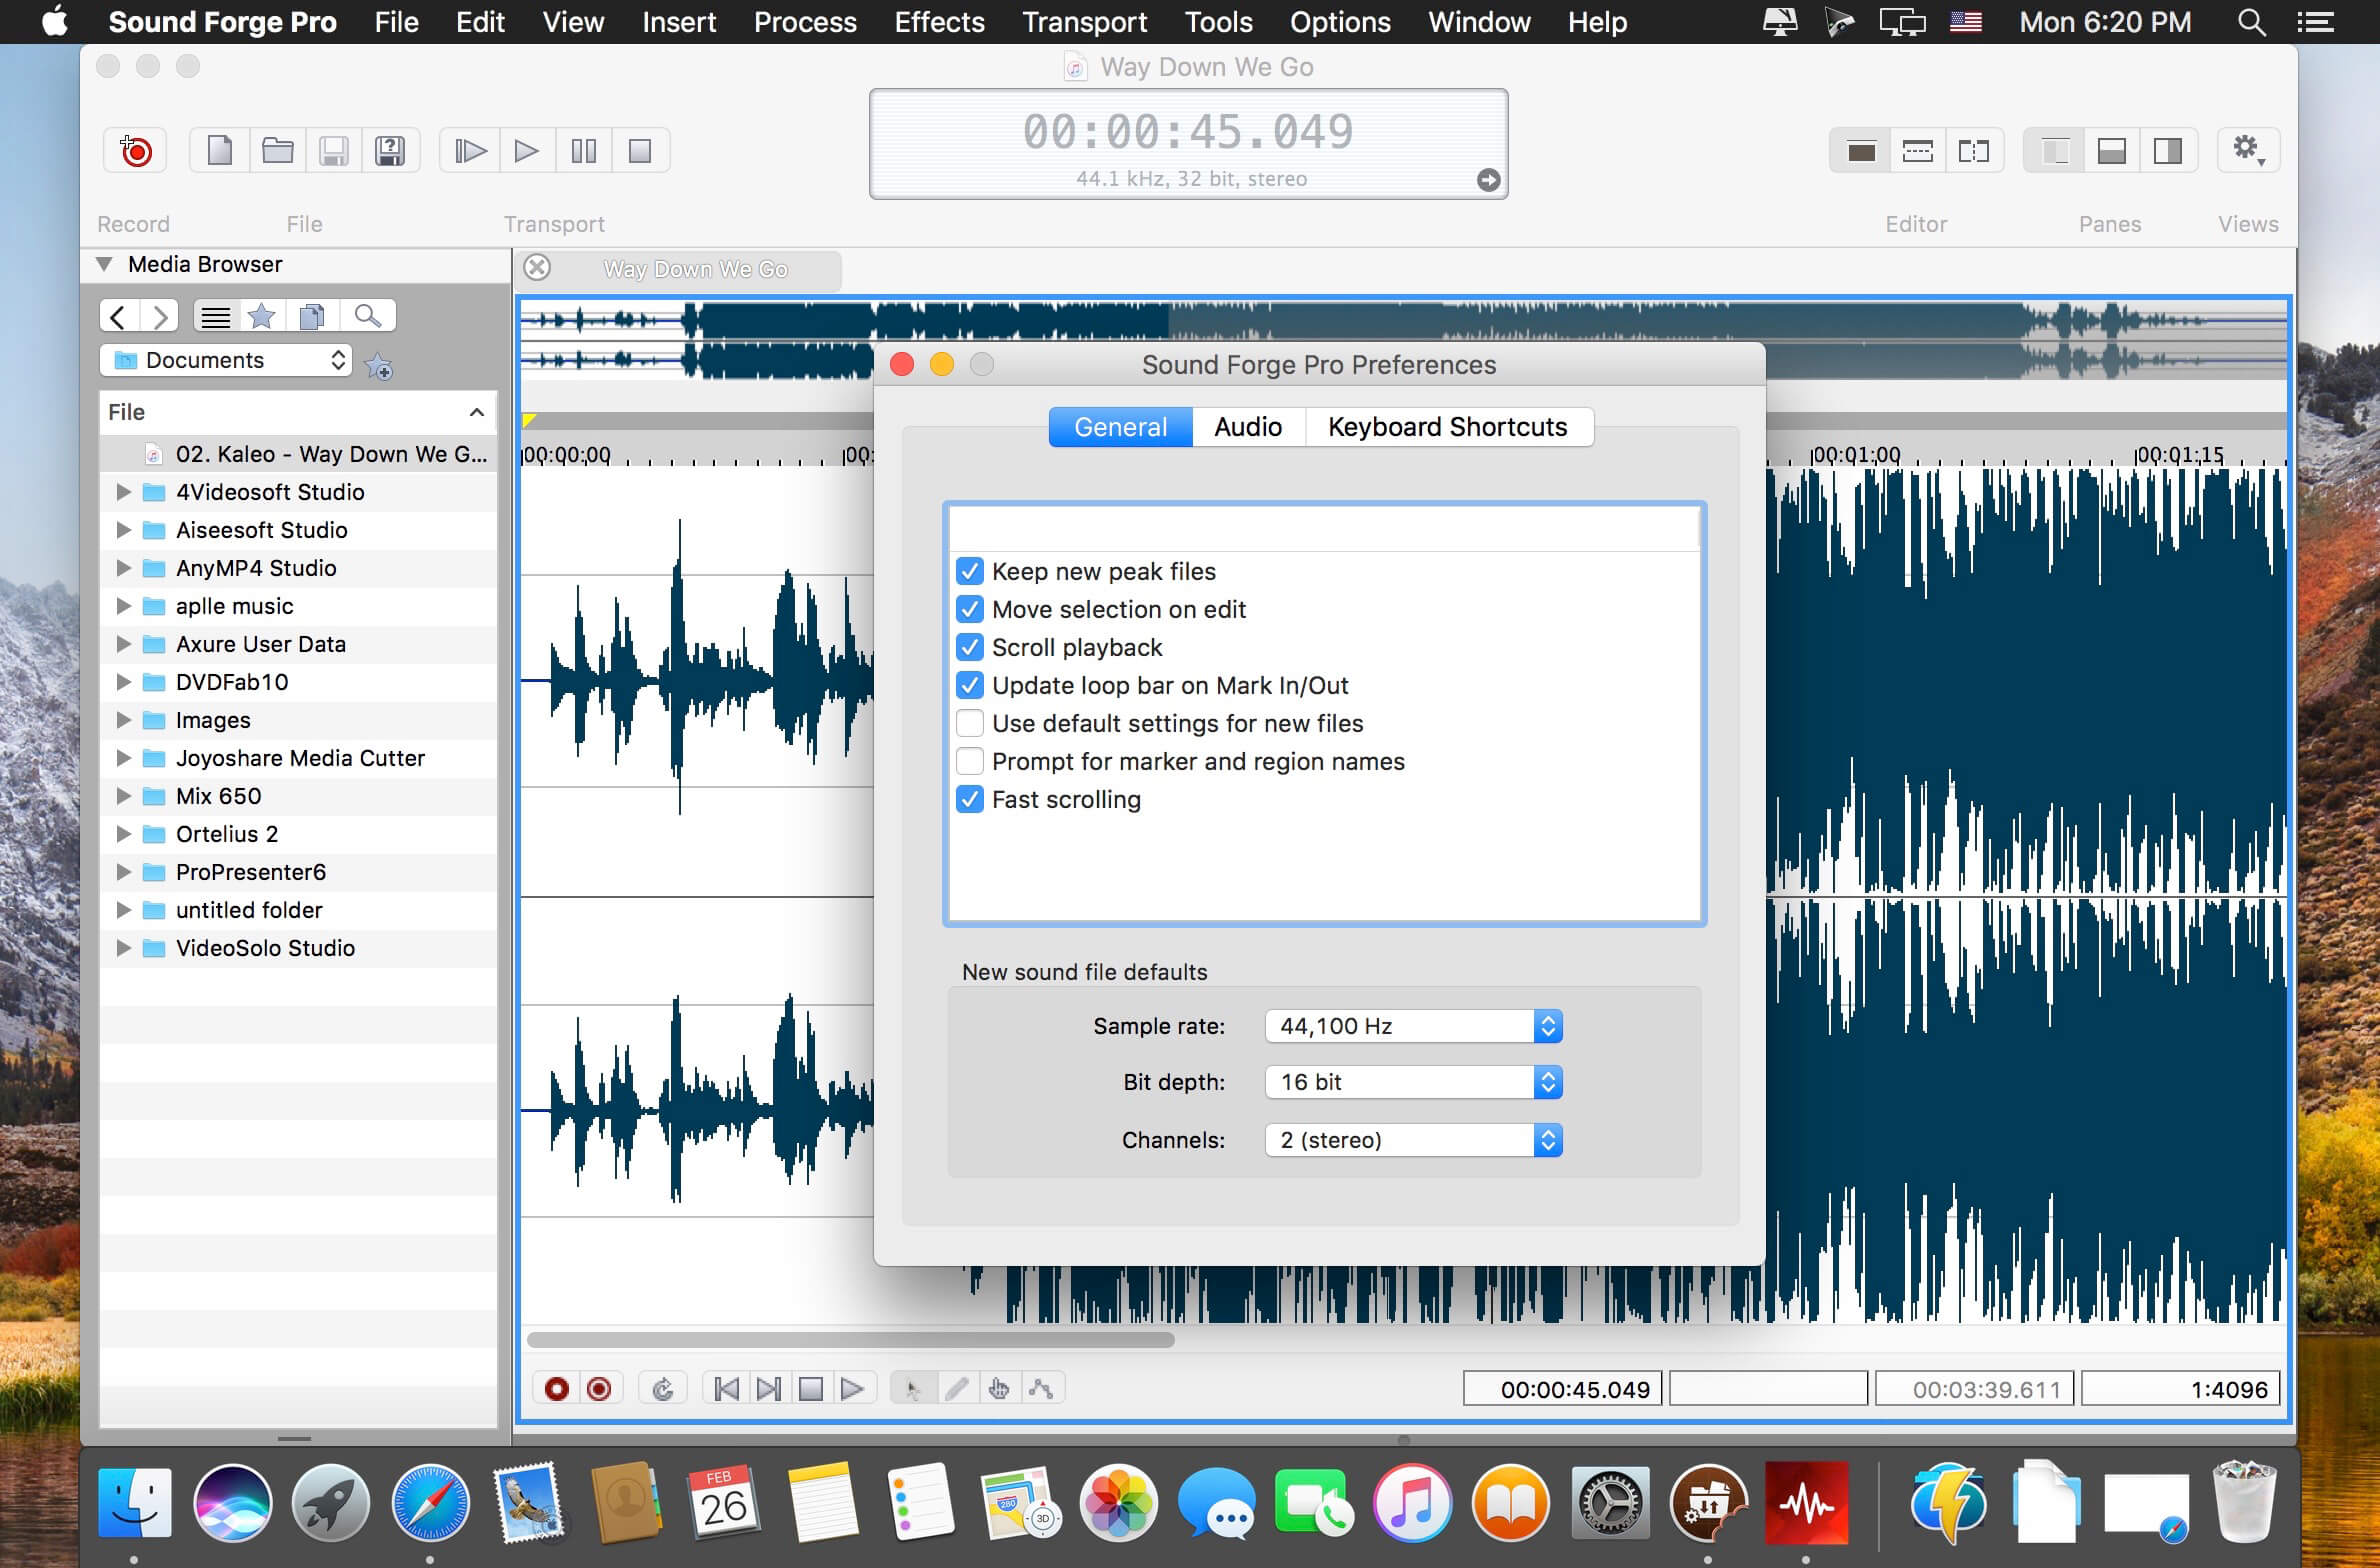Add current folder to favorites
Screen dimensions: 2380x1568
tap(379, 366)
